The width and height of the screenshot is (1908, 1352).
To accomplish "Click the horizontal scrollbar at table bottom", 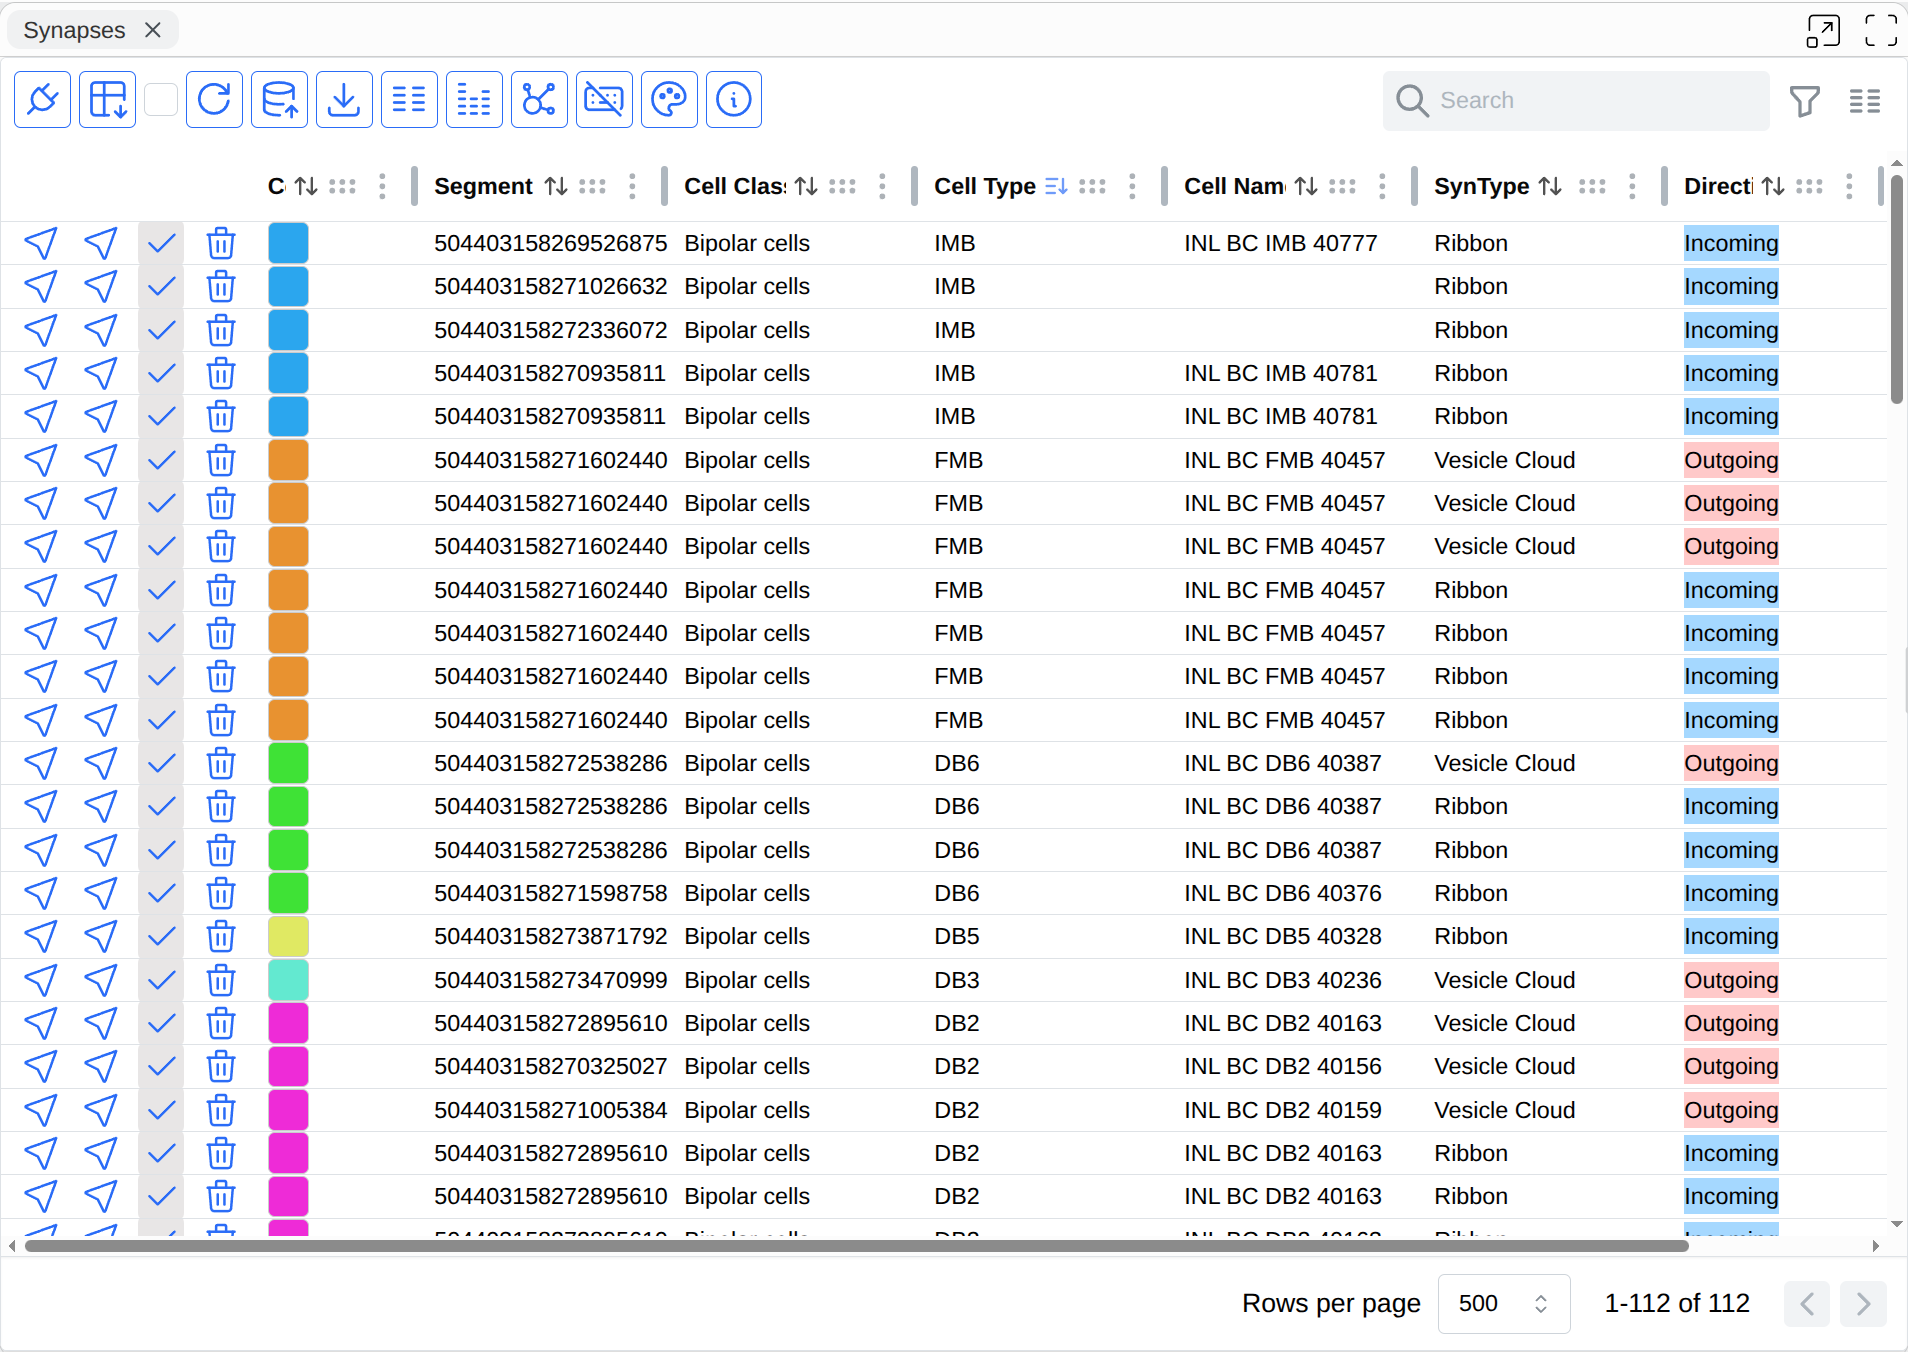I will 856,1246.
